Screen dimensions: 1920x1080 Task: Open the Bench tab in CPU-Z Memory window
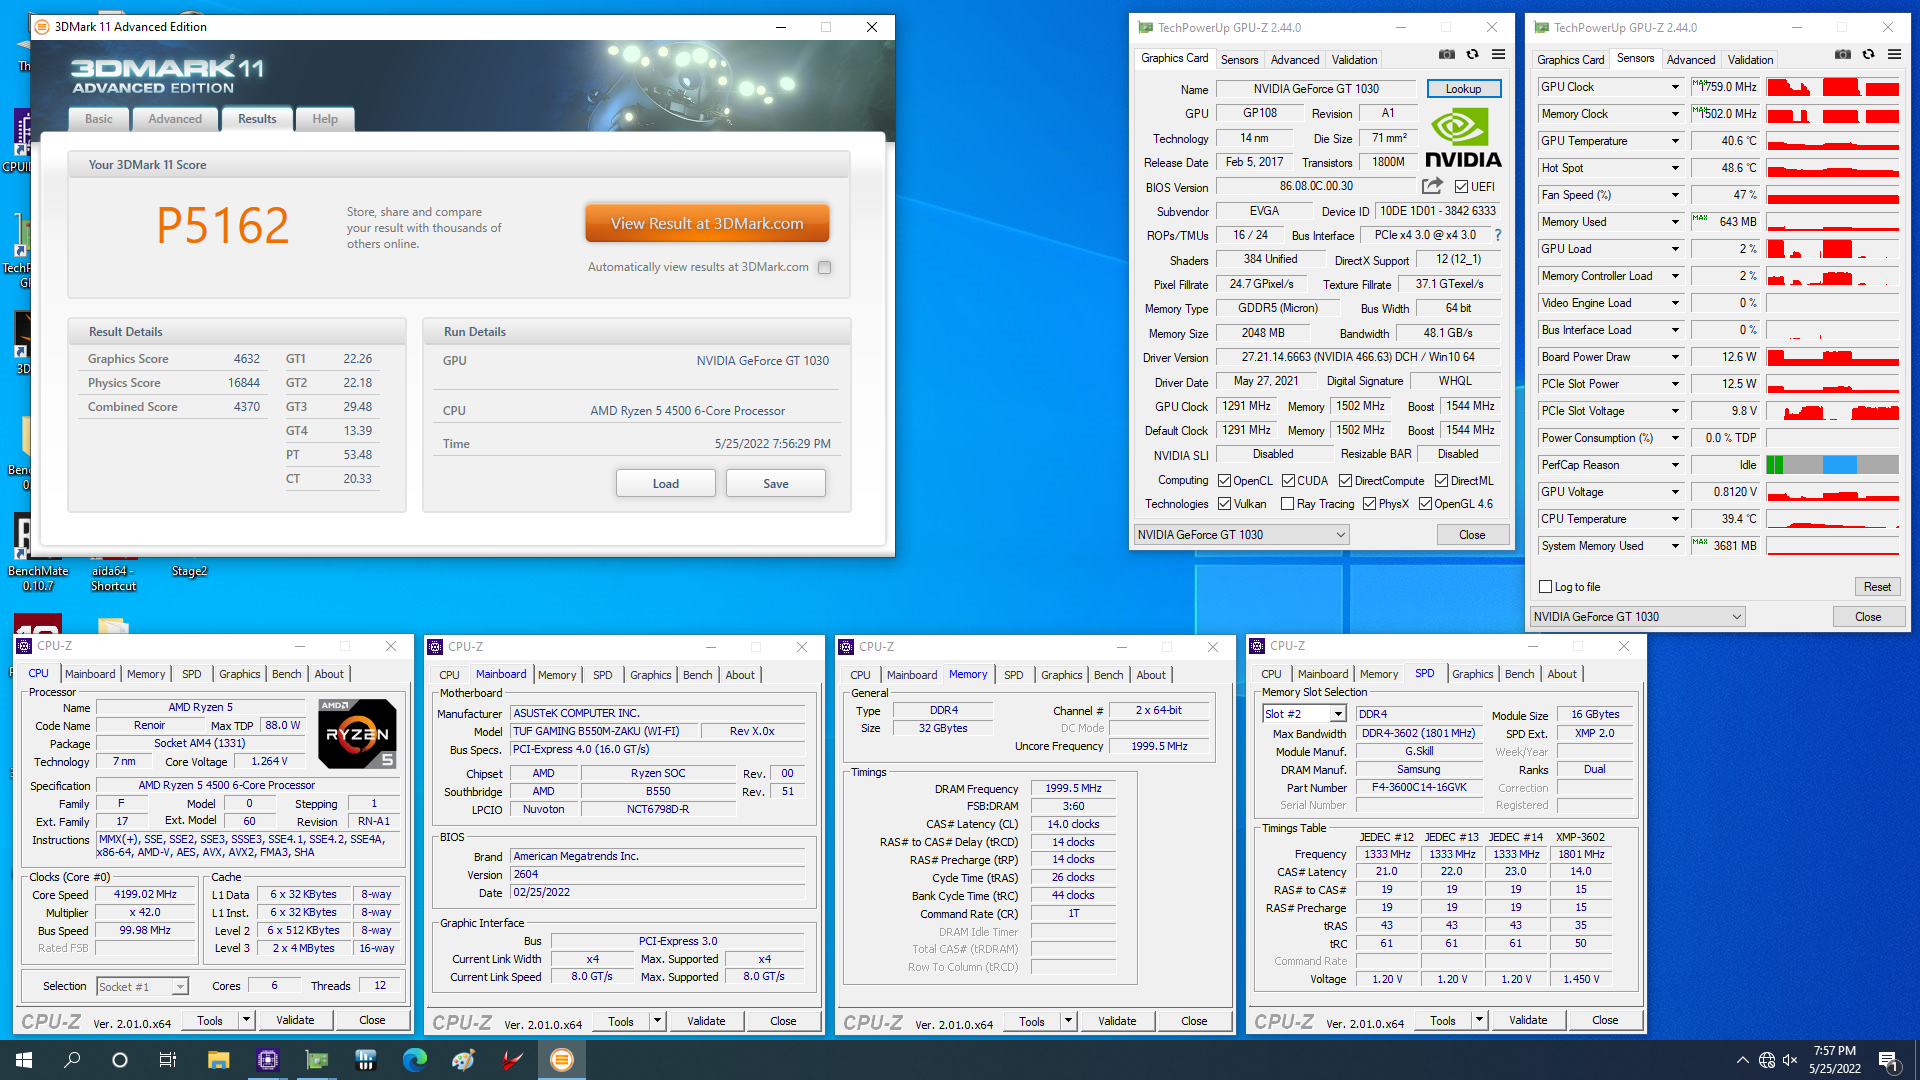tap(1108, 675)
